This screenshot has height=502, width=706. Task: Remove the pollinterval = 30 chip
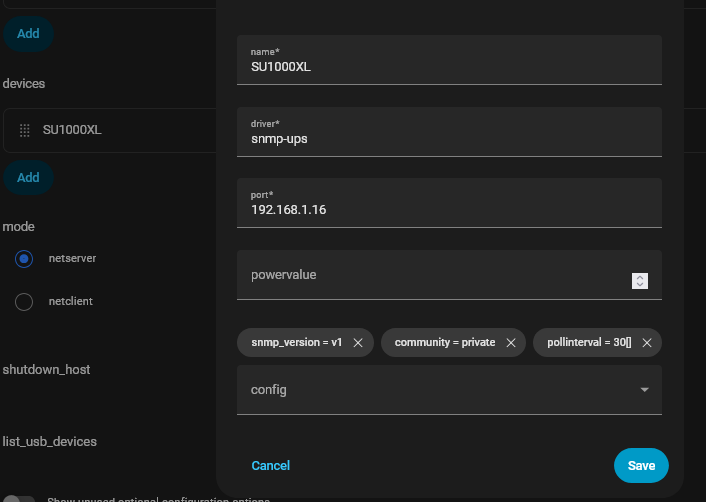(647, 342)
